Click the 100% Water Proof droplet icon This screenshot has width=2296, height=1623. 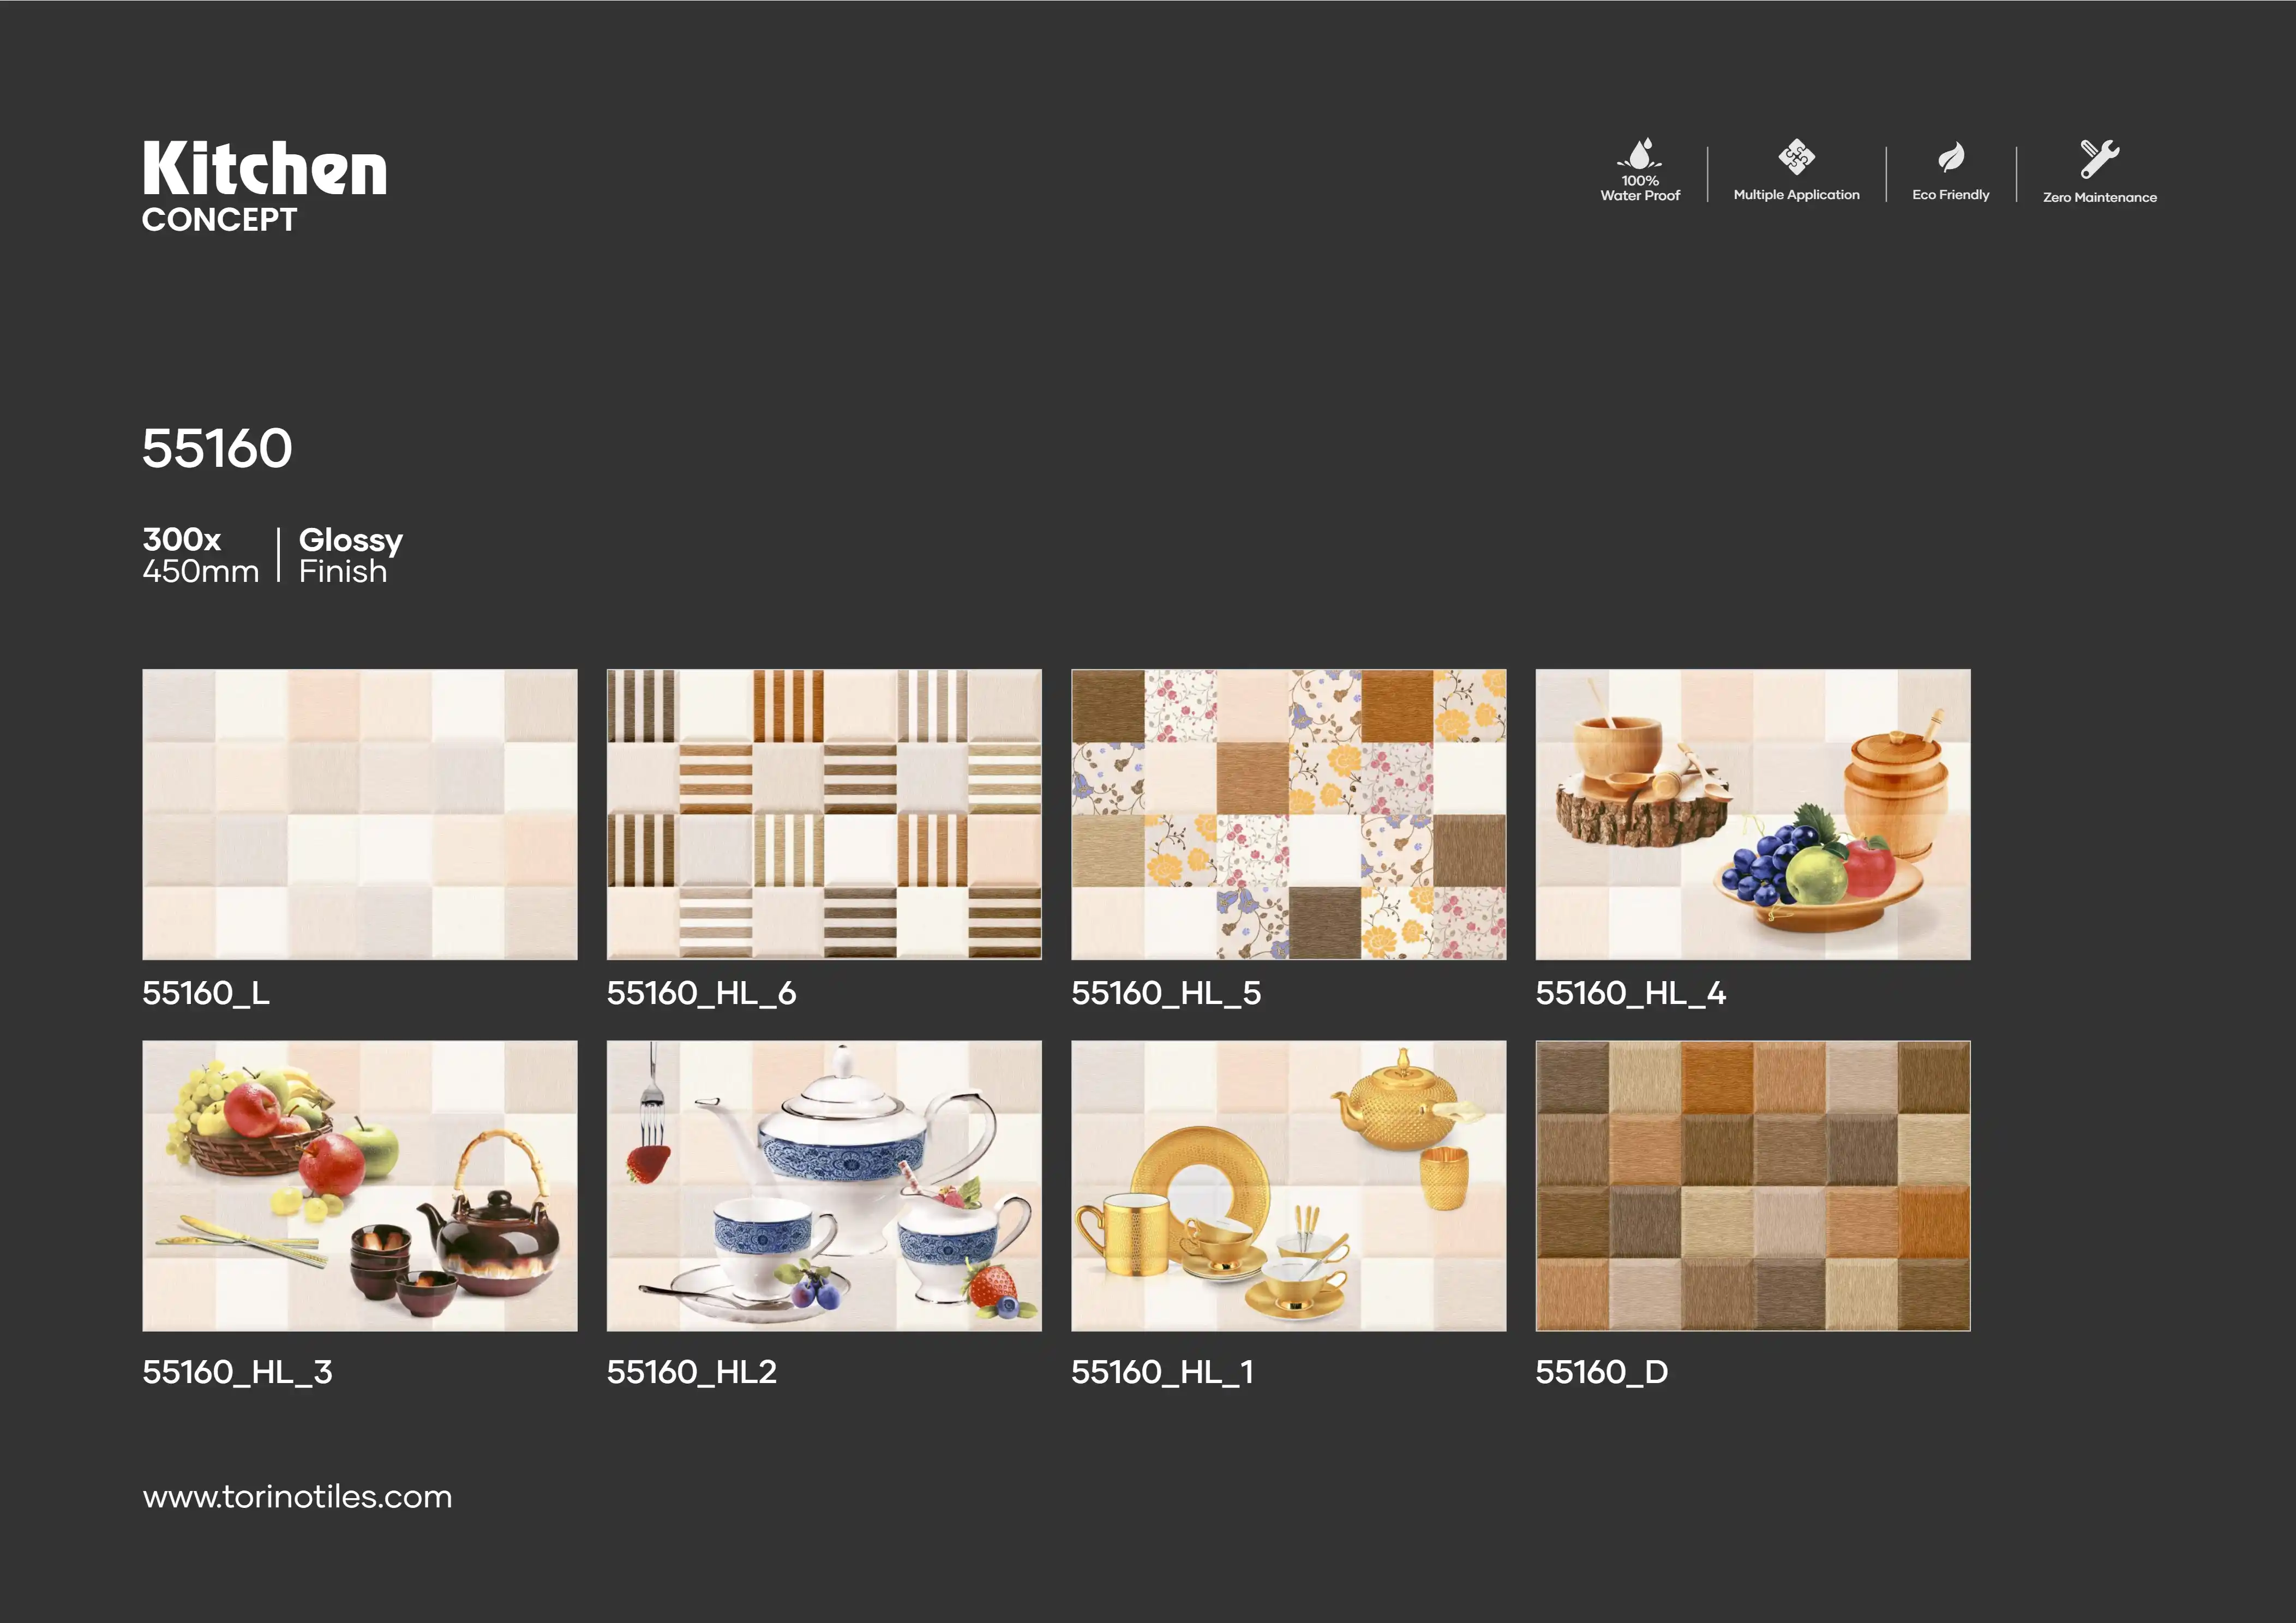click(x=1640, y=155)
